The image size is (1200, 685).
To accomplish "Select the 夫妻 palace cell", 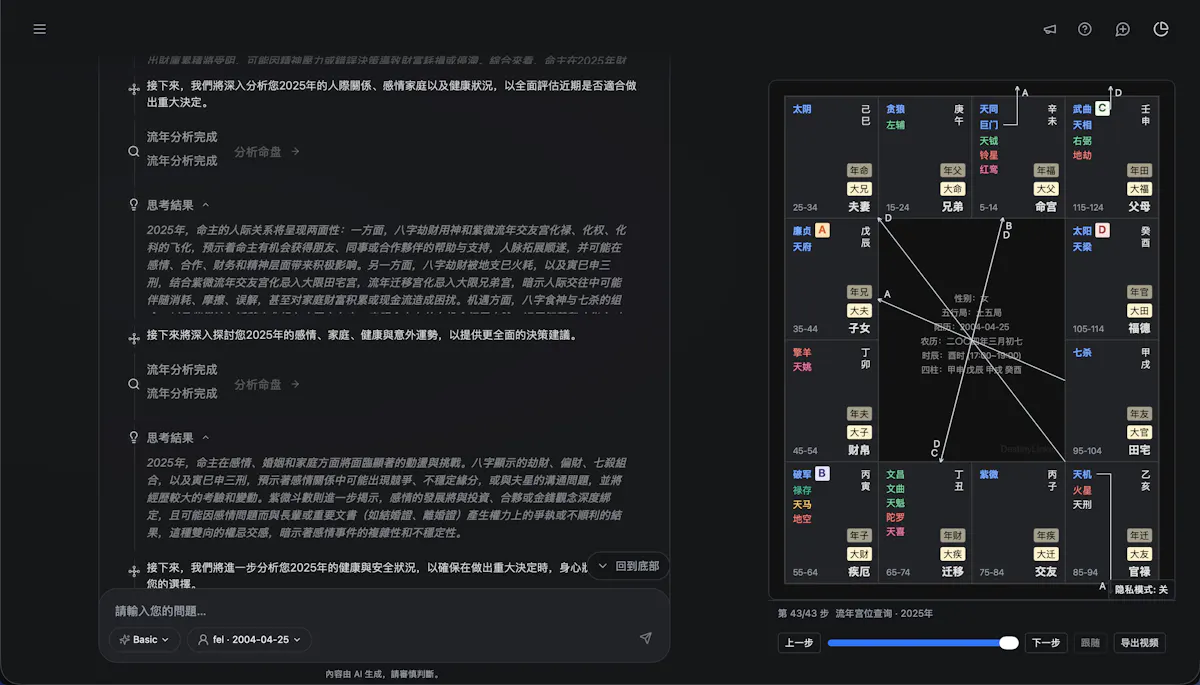I will [832, 158].
